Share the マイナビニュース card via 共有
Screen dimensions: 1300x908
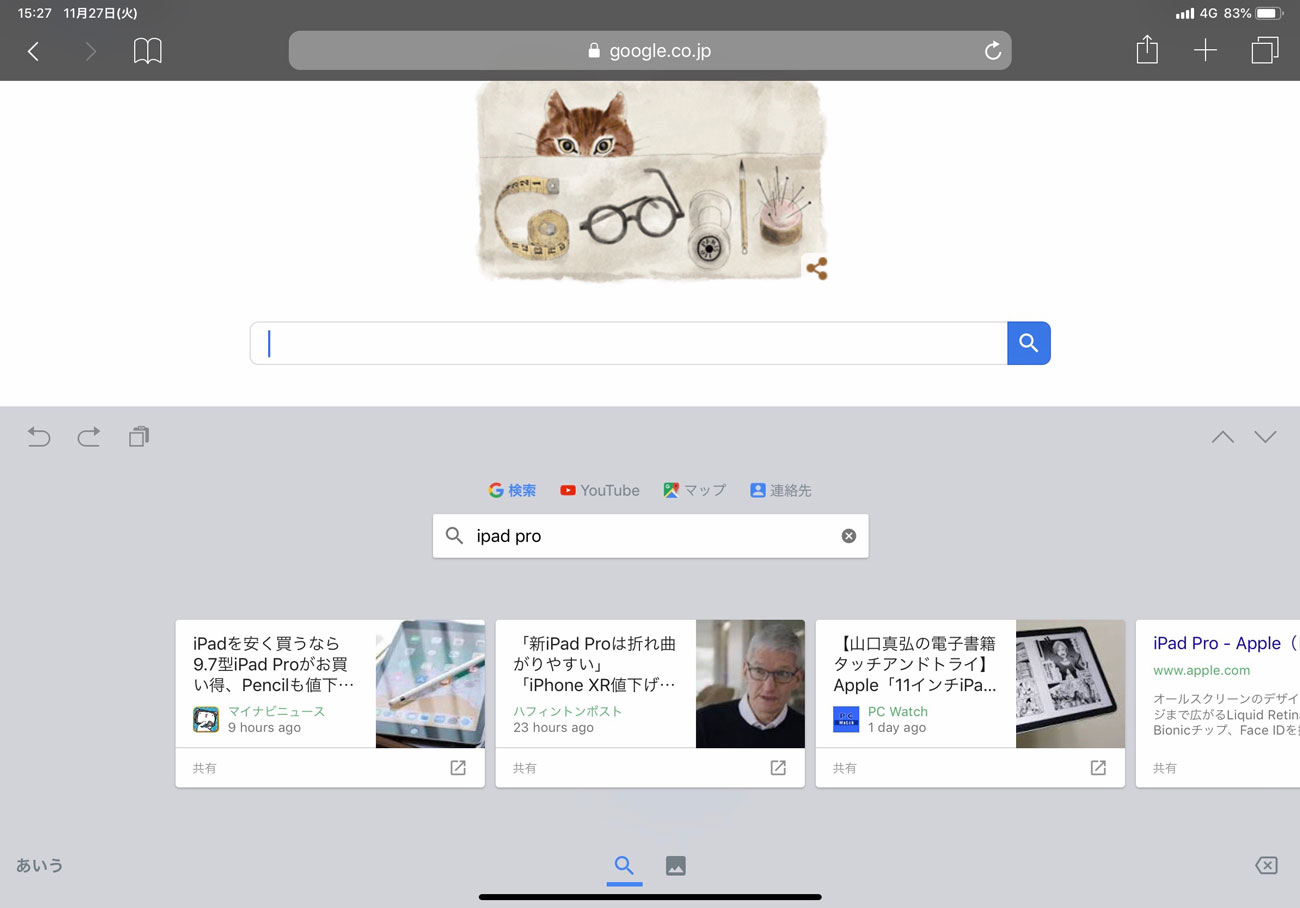point(205,768)
